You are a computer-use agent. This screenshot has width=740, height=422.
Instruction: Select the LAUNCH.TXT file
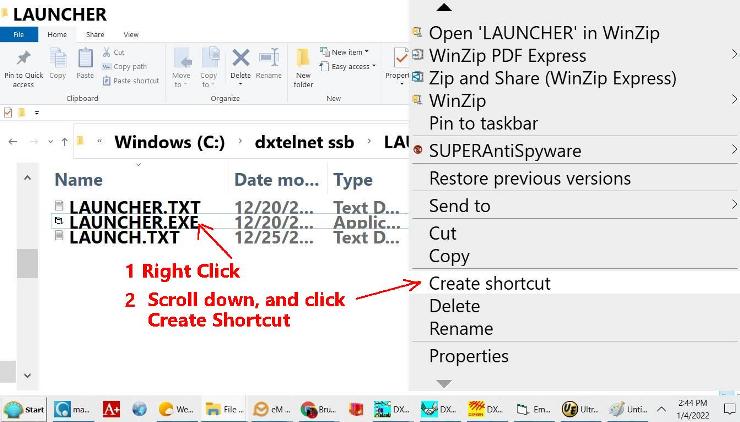click(x=125, y=237)
